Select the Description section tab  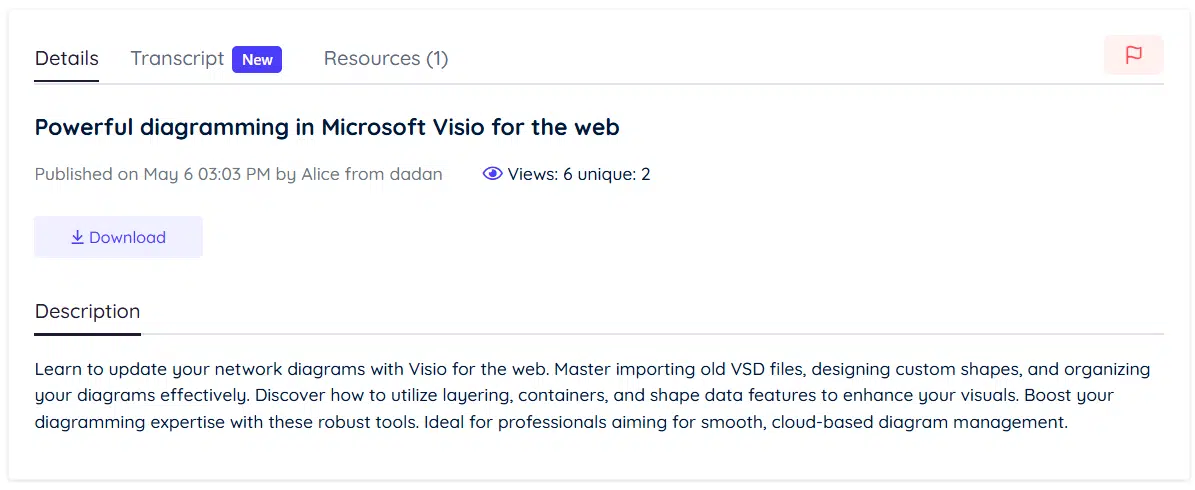click(x=87, y=311)
